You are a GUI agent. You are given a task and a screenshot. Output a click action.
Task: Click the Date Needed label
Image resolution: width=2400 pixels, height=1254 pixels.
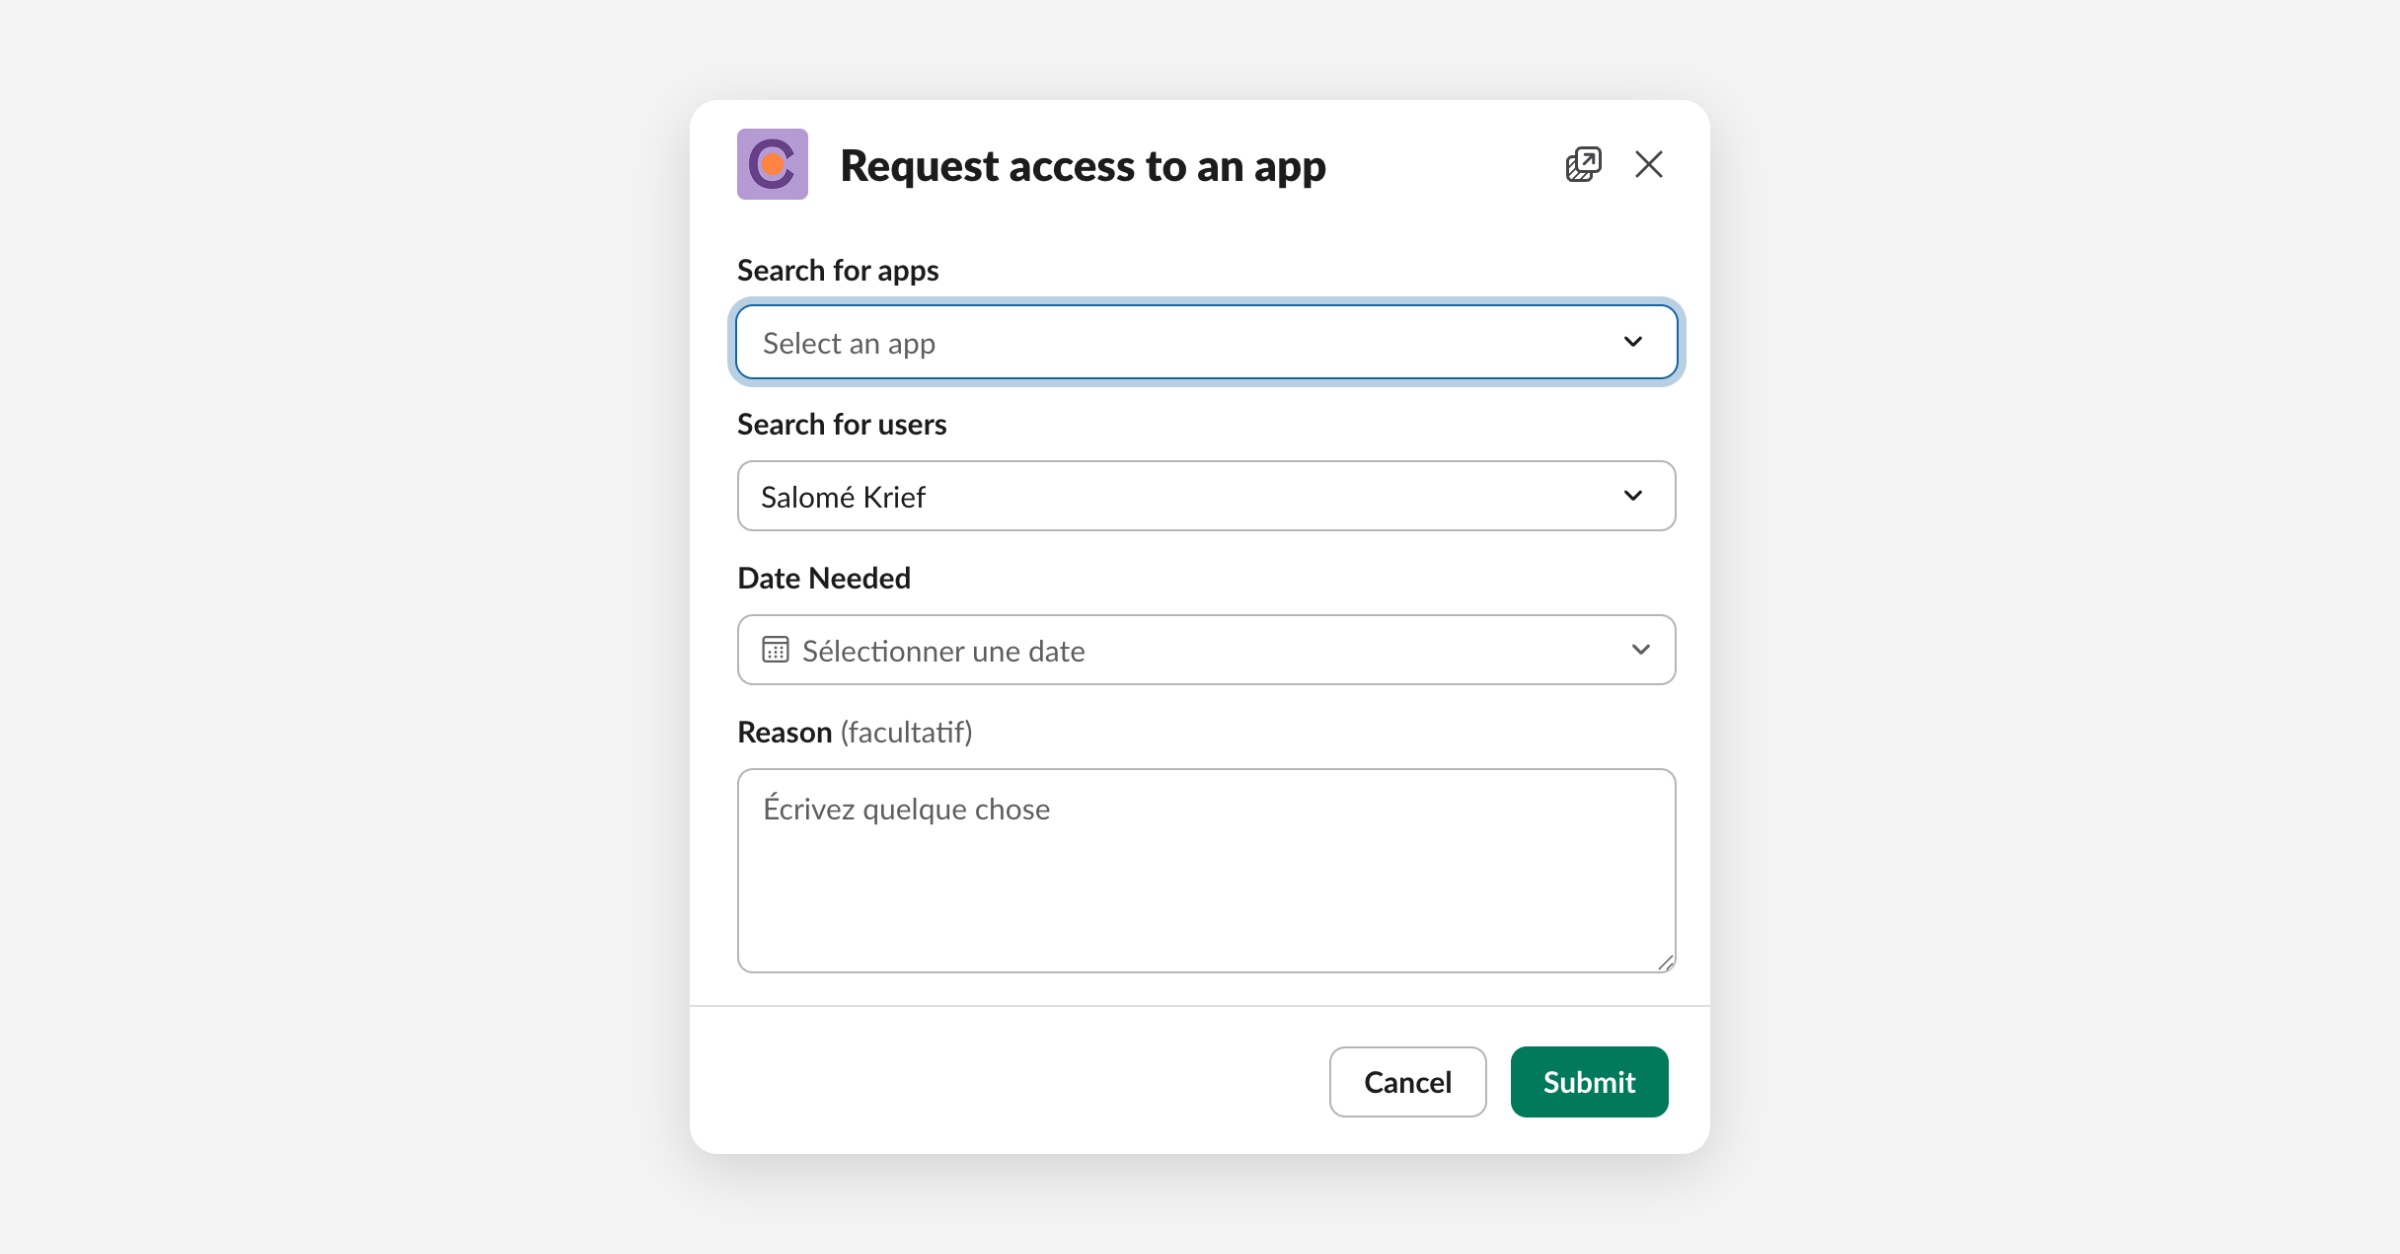tap(823, 578)
